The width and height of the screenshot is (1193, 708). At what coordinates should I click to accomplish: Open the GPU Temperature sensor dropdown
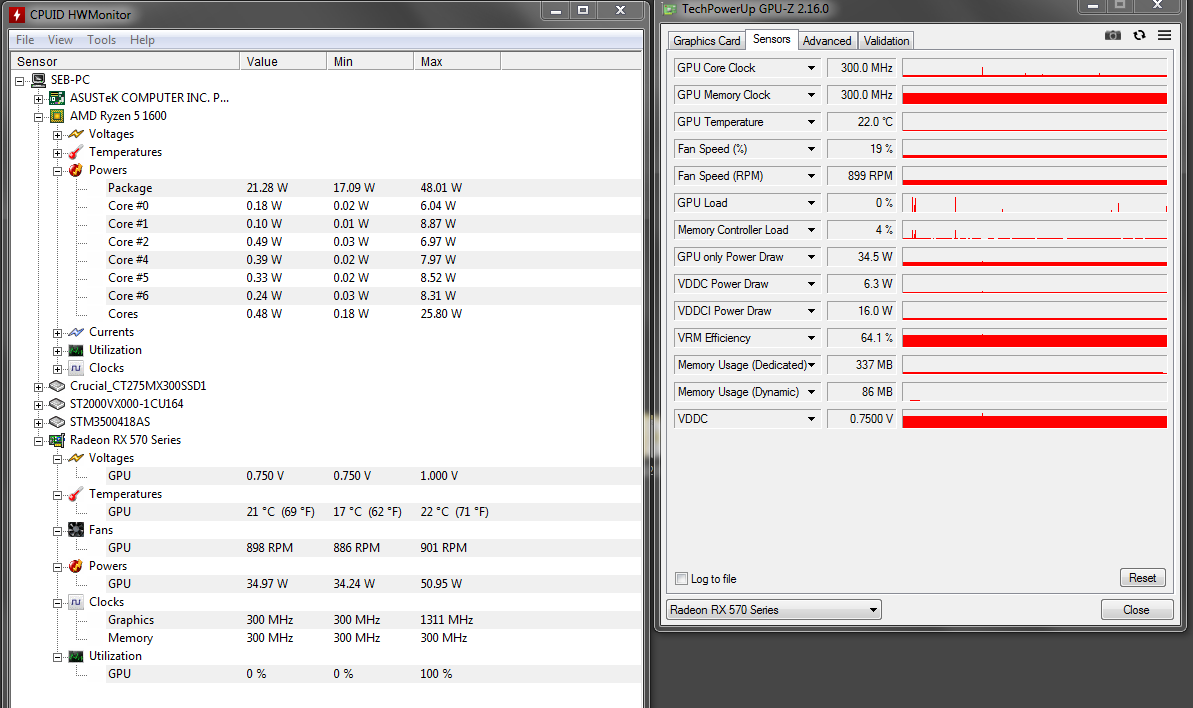[x=811, y=122]
